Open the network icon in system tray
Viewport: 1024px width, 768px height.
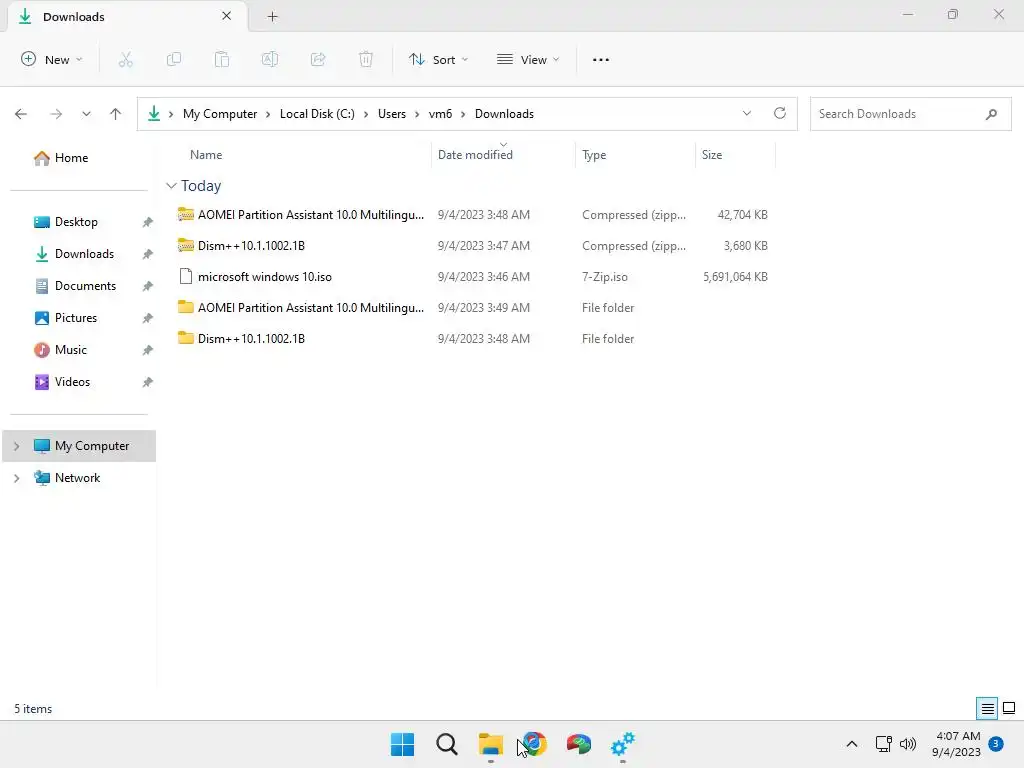click(884, 744)
